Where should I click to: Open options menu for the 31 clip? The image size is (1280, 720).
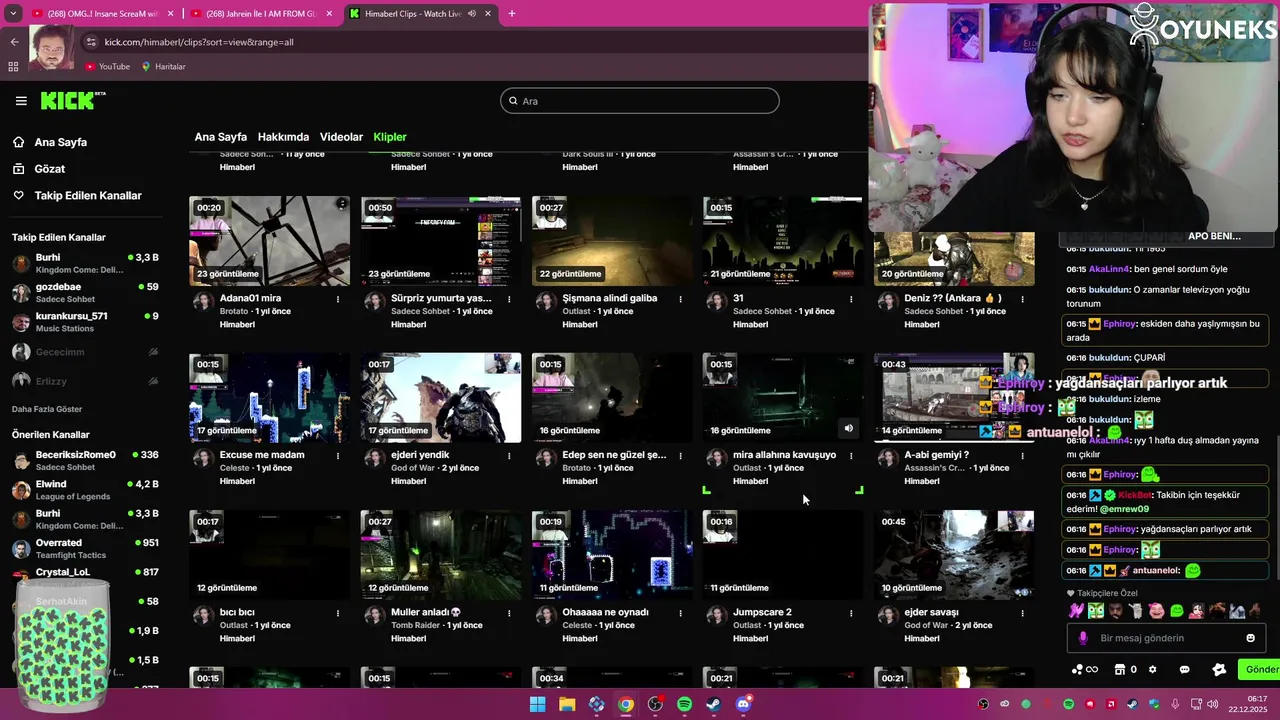coord(851,298)
